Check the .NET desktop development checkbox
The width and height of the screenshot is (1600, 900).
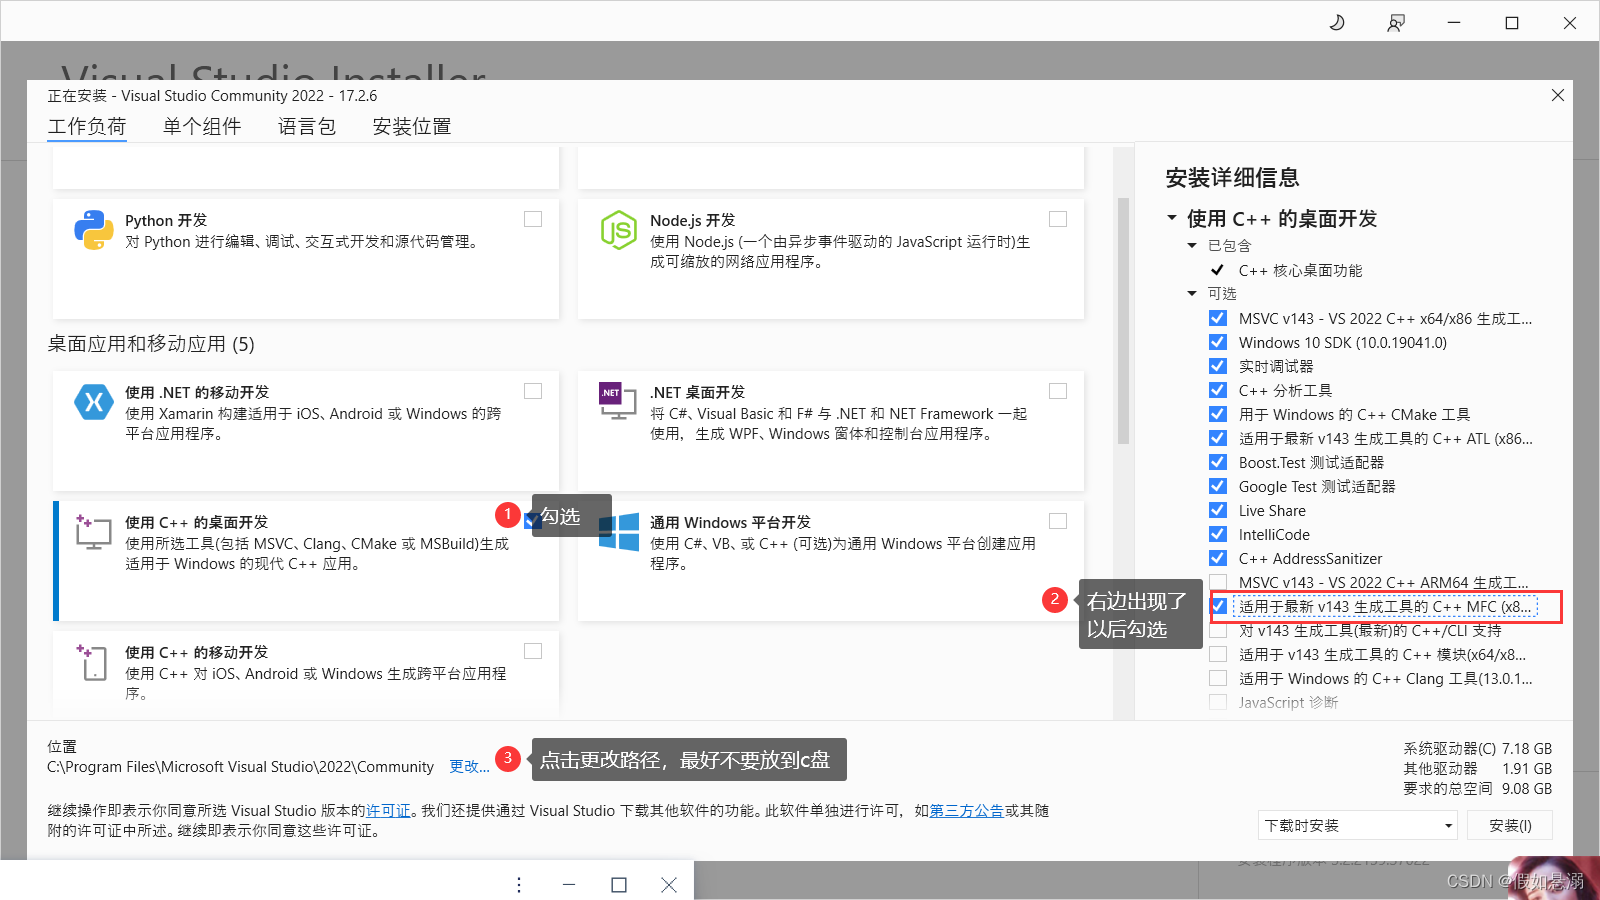pos(1058,391)
